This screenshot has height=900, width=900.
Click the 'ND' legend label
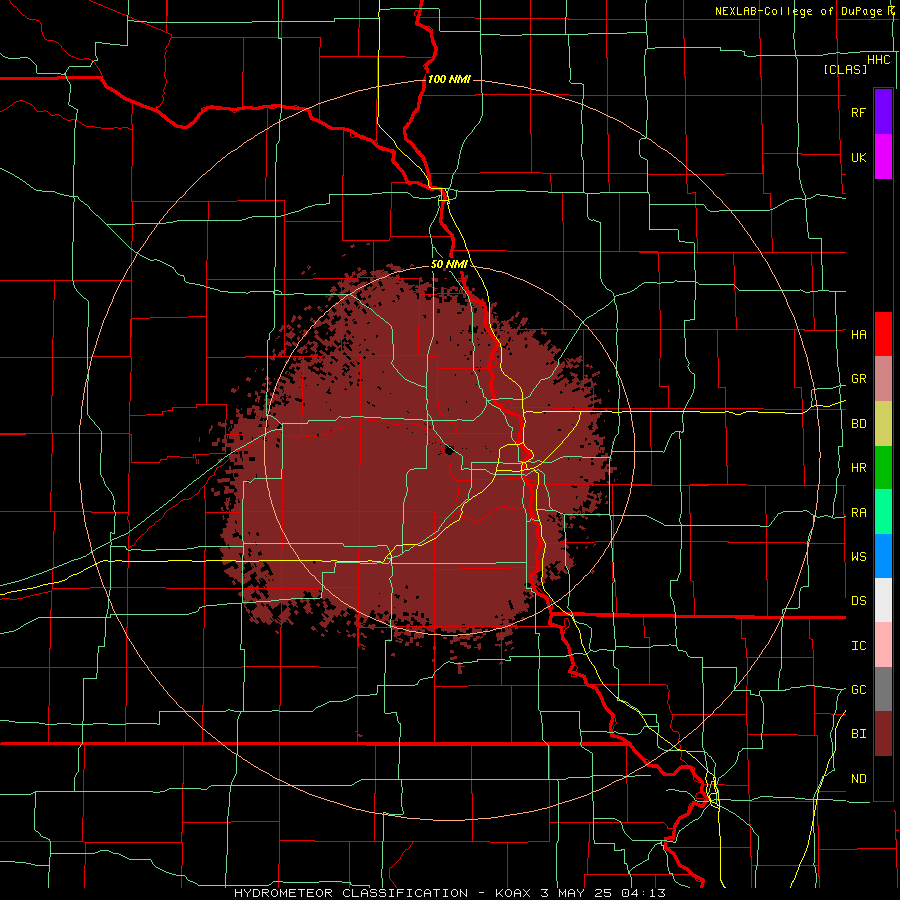[859, 778]
